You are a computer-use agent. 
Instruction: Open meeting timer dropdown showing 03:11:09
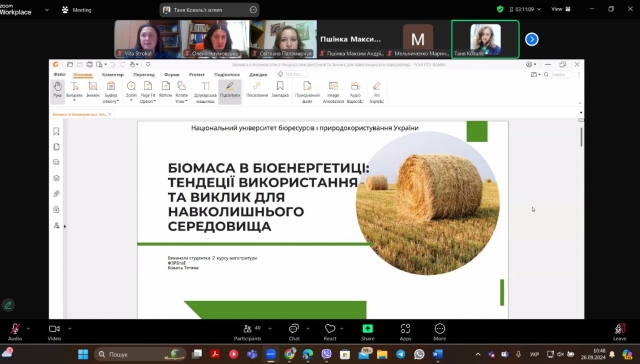point(525,9)
